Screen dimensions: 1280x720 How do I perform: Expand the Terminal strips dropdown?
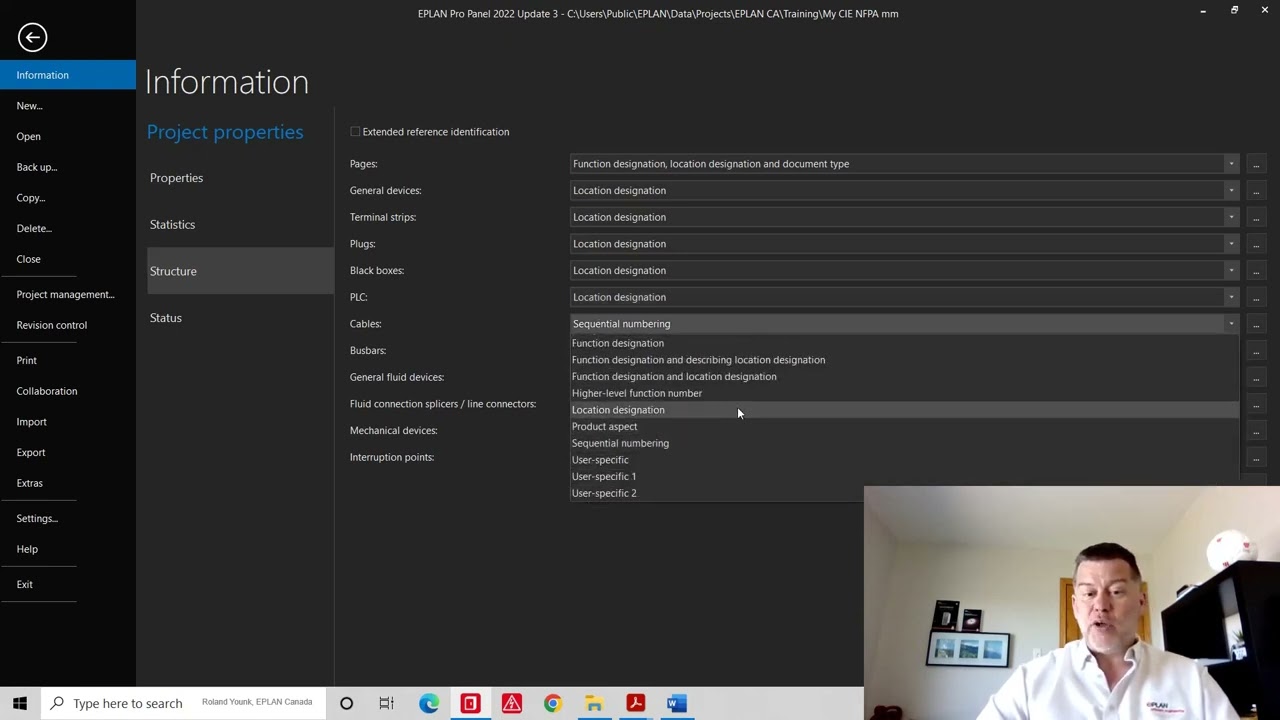[1231, 217]
